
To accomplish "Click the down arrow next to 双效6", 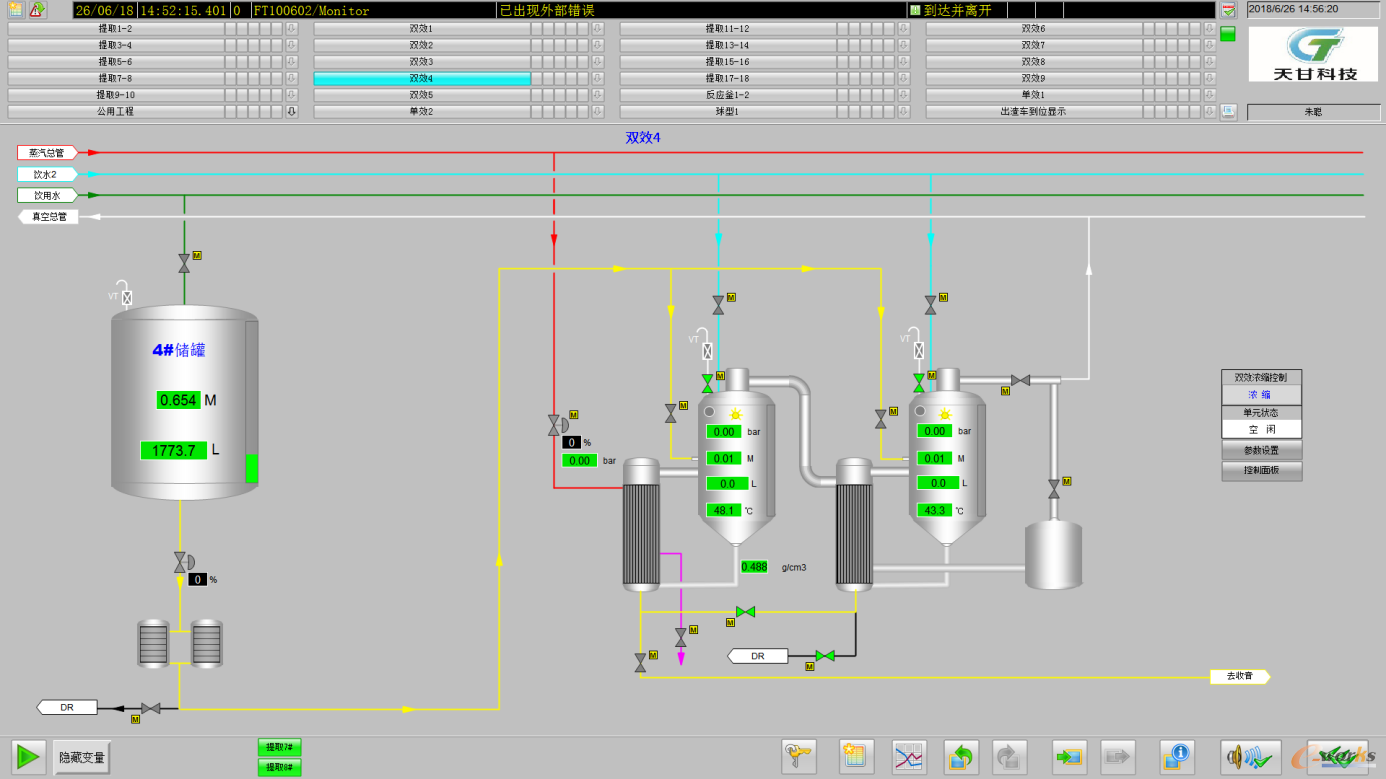I will coord(1210,29).
